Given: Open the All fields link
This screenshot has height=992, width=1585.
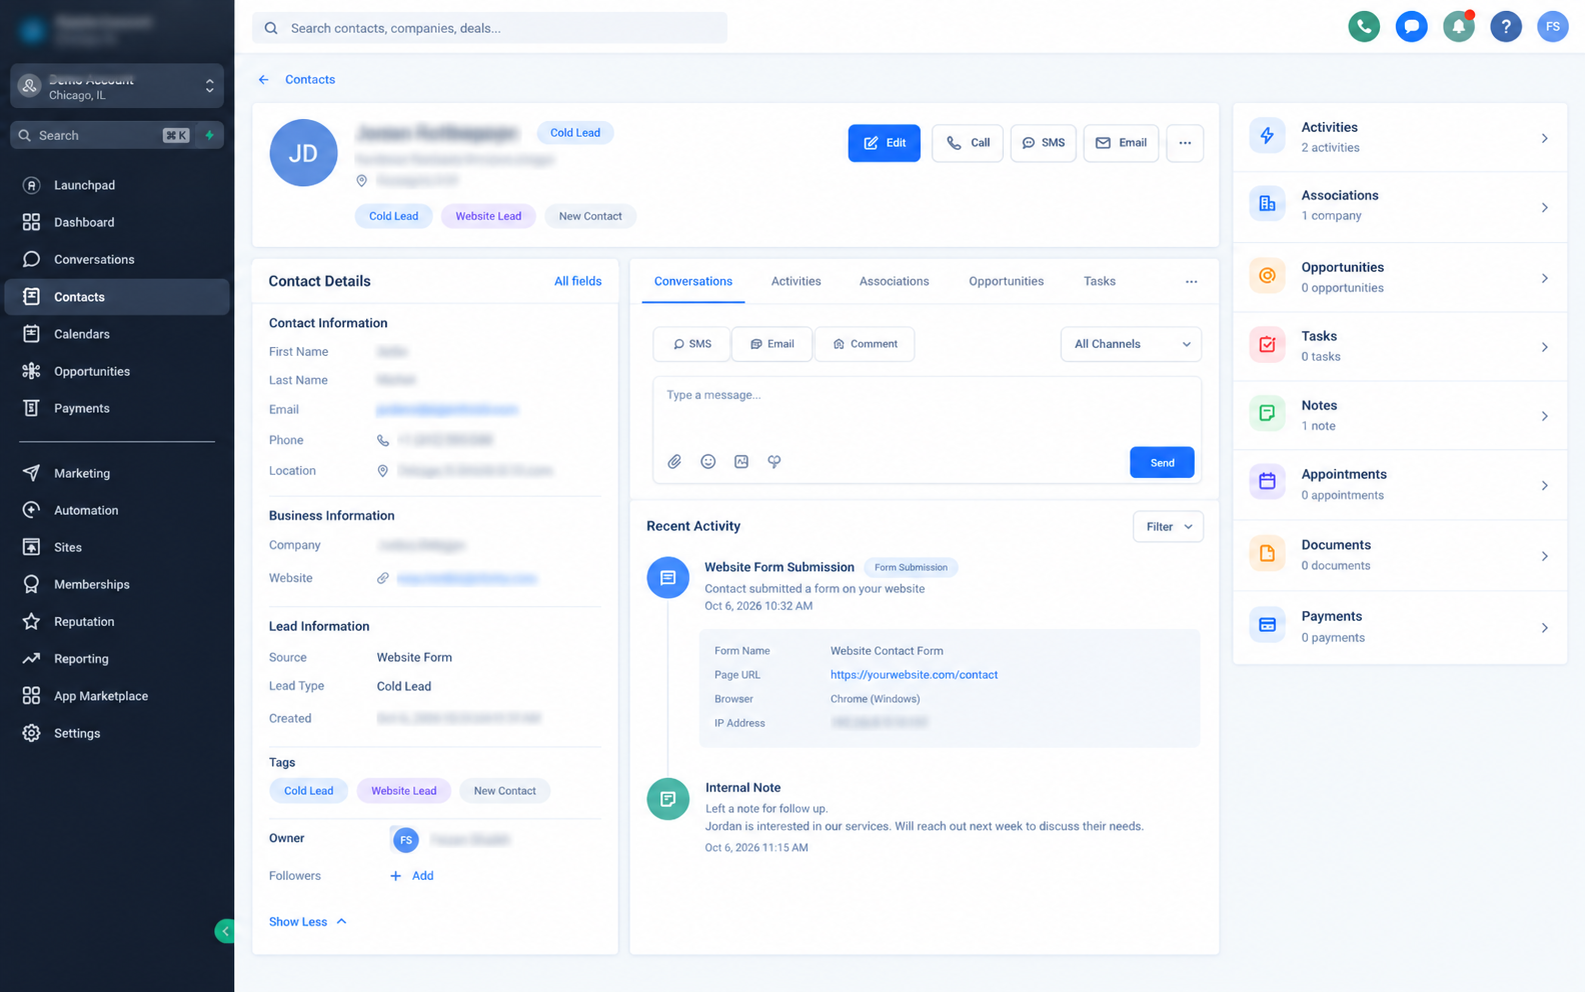Looking at the screenshot, I should click(x=578, y=282).
